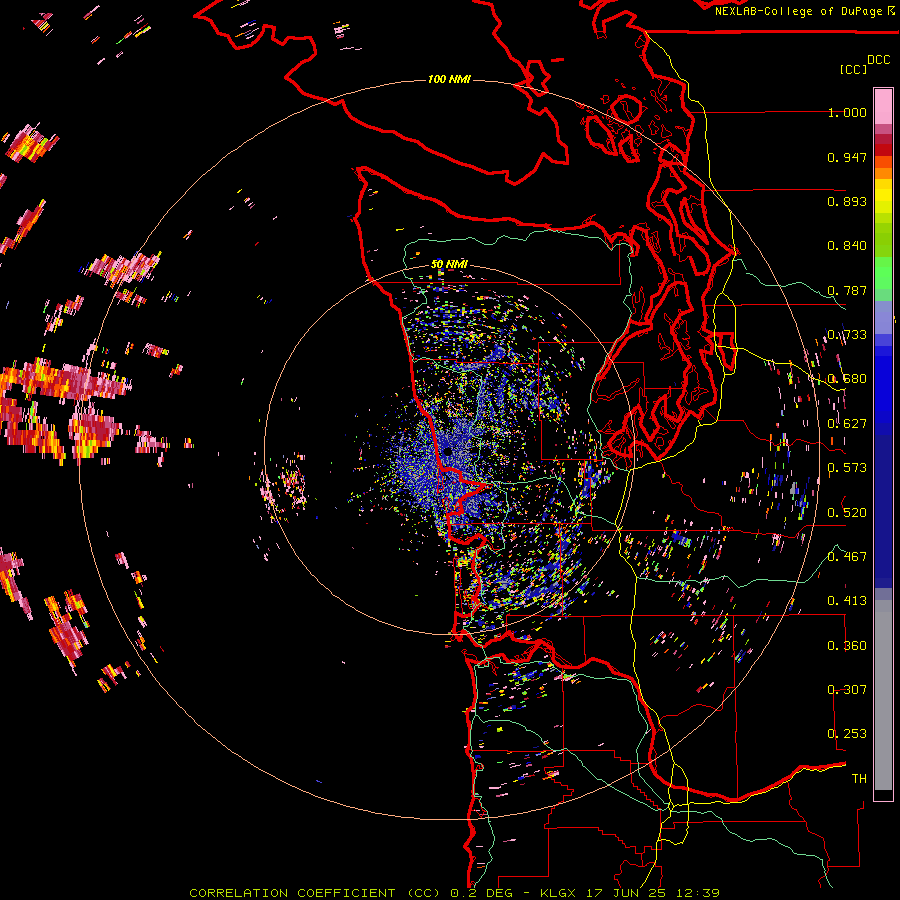Click the black radar site dot at ring center
This screenshot has height=900, width=900.
pyautogui.click(x=447, y=452)
